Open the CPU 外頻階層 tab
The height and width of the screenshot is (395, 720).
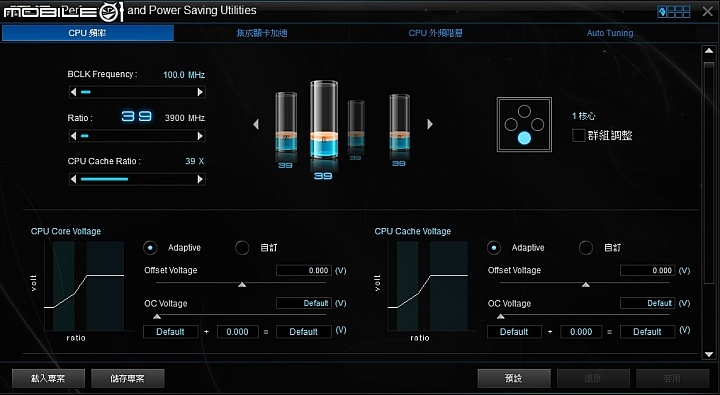pyautogui.click(x=435, y=33)
